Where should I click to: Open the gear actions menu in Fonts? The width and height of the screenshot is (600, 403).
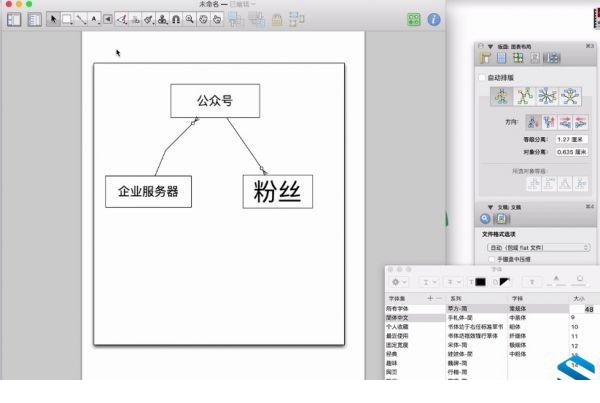coord(398,282)
